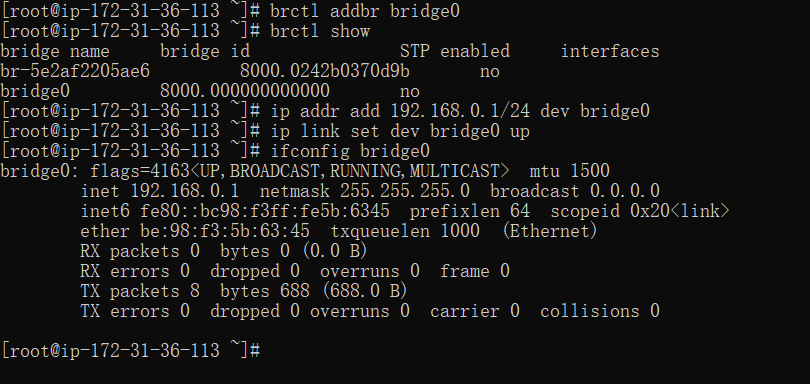
Task: Select bridge id 8000.000000000000
Action: [245, 91]
